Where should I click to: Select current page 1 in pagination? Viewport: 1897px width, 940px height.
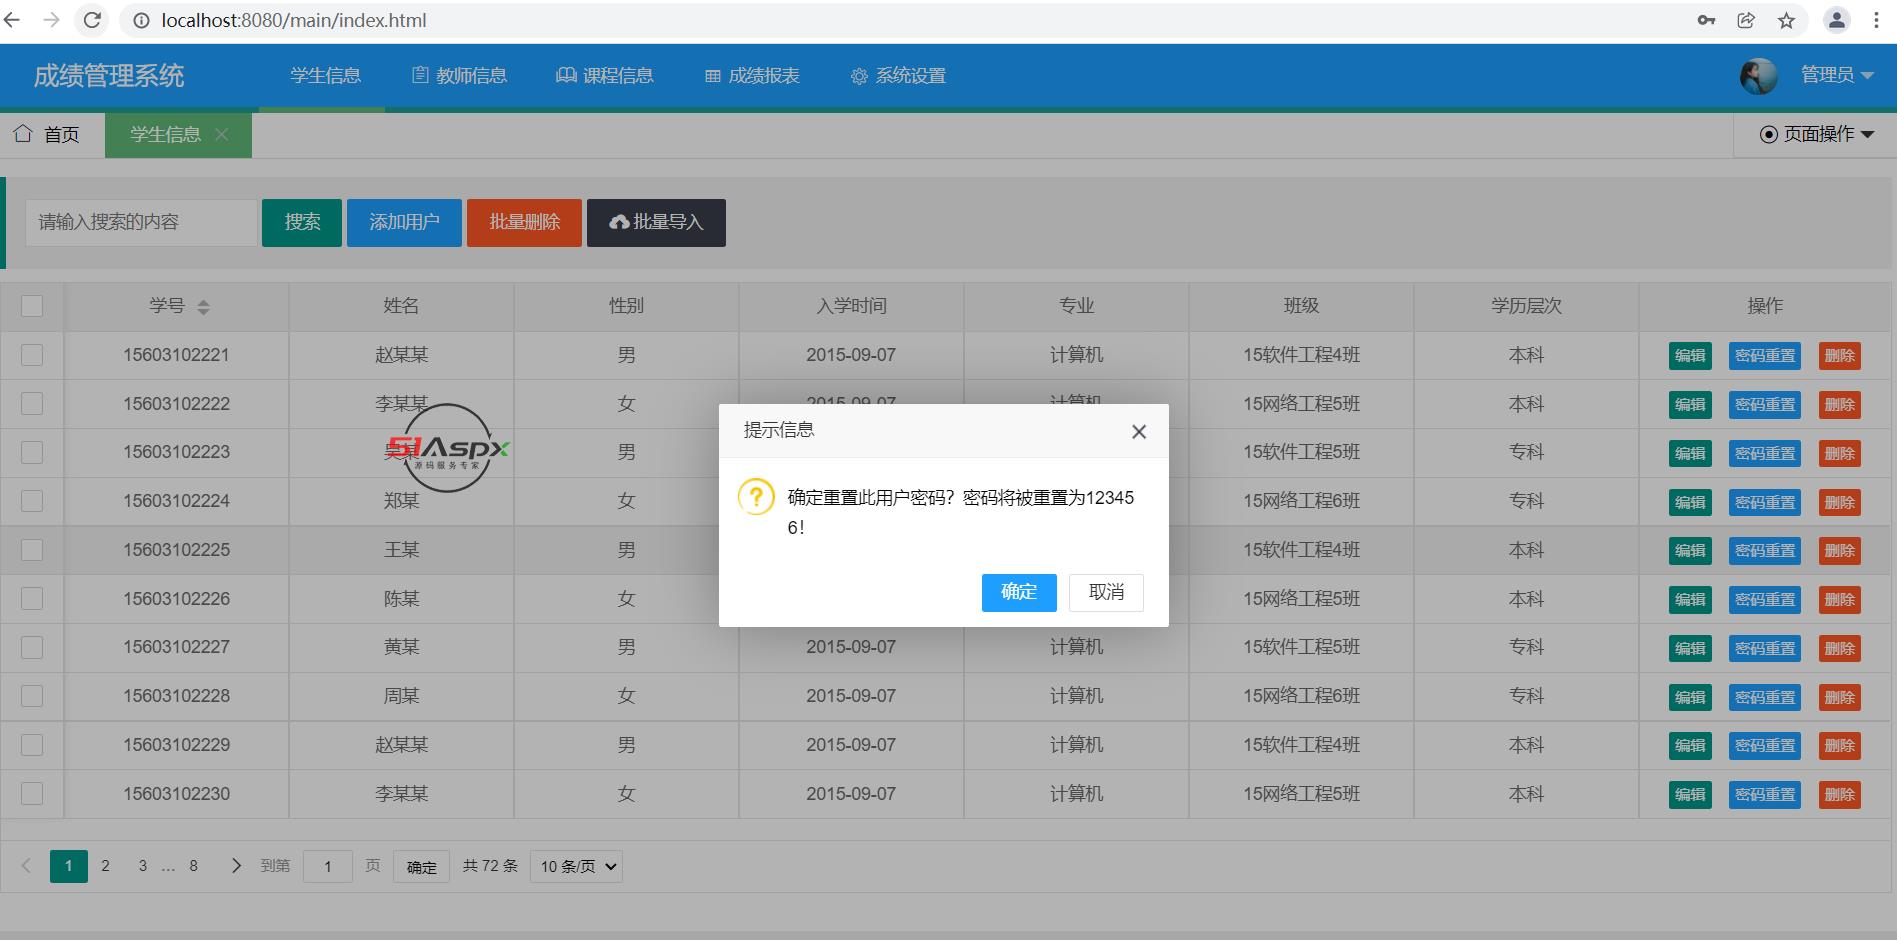[x=69, y=866]
